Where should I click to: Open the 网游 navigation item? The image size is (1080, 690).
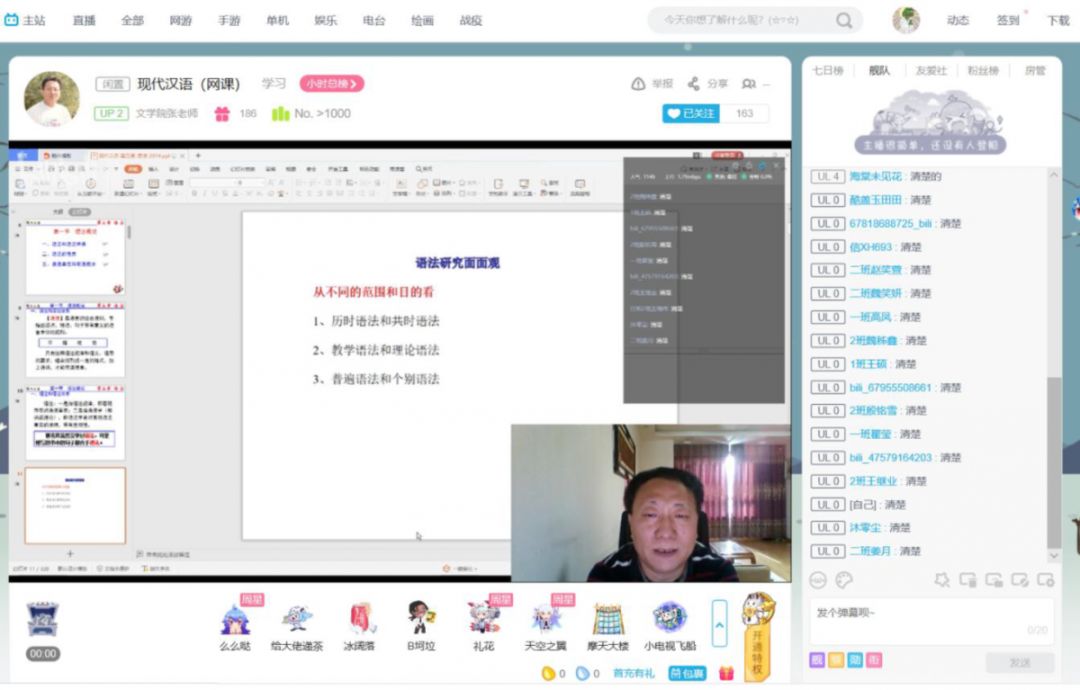tap(180, 20)
